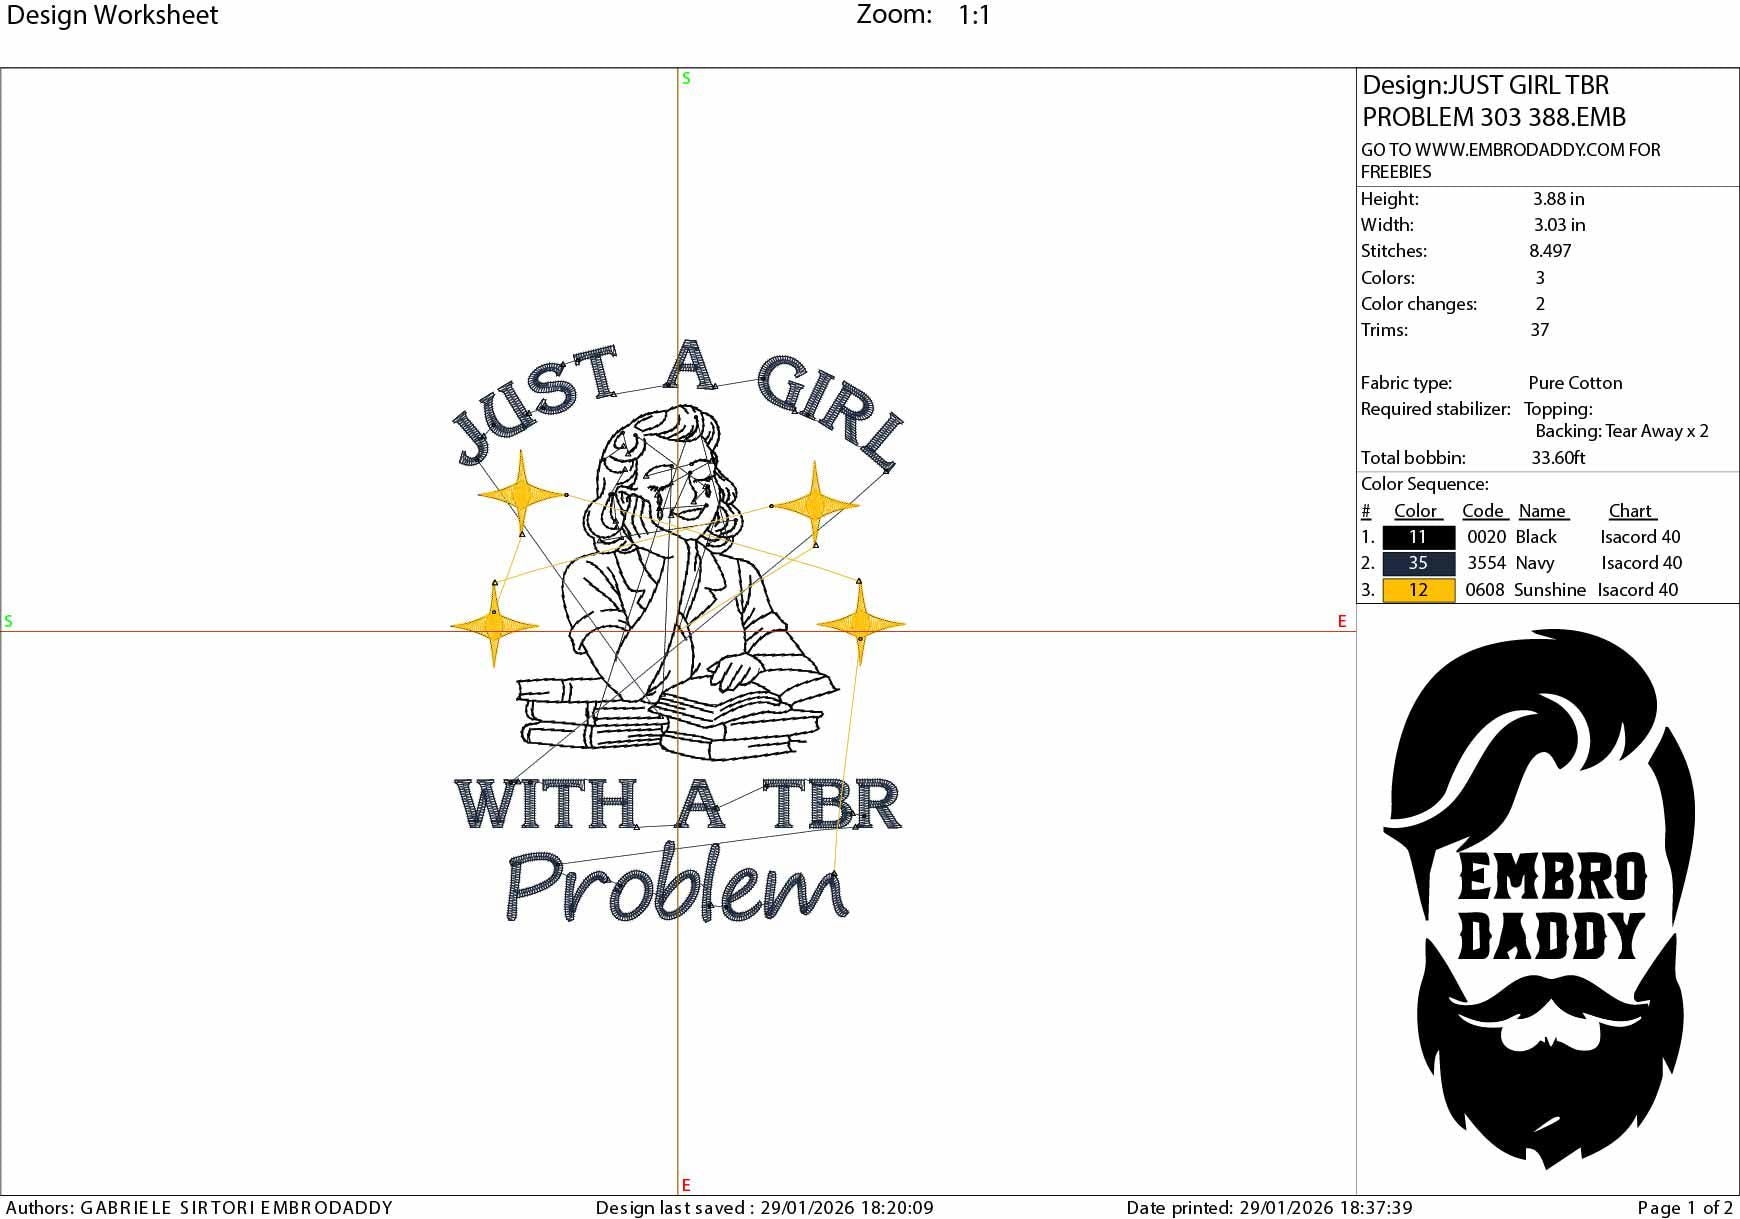
Task: Click the embroidery design preview of the girl
Action: [x=679, y=633]
